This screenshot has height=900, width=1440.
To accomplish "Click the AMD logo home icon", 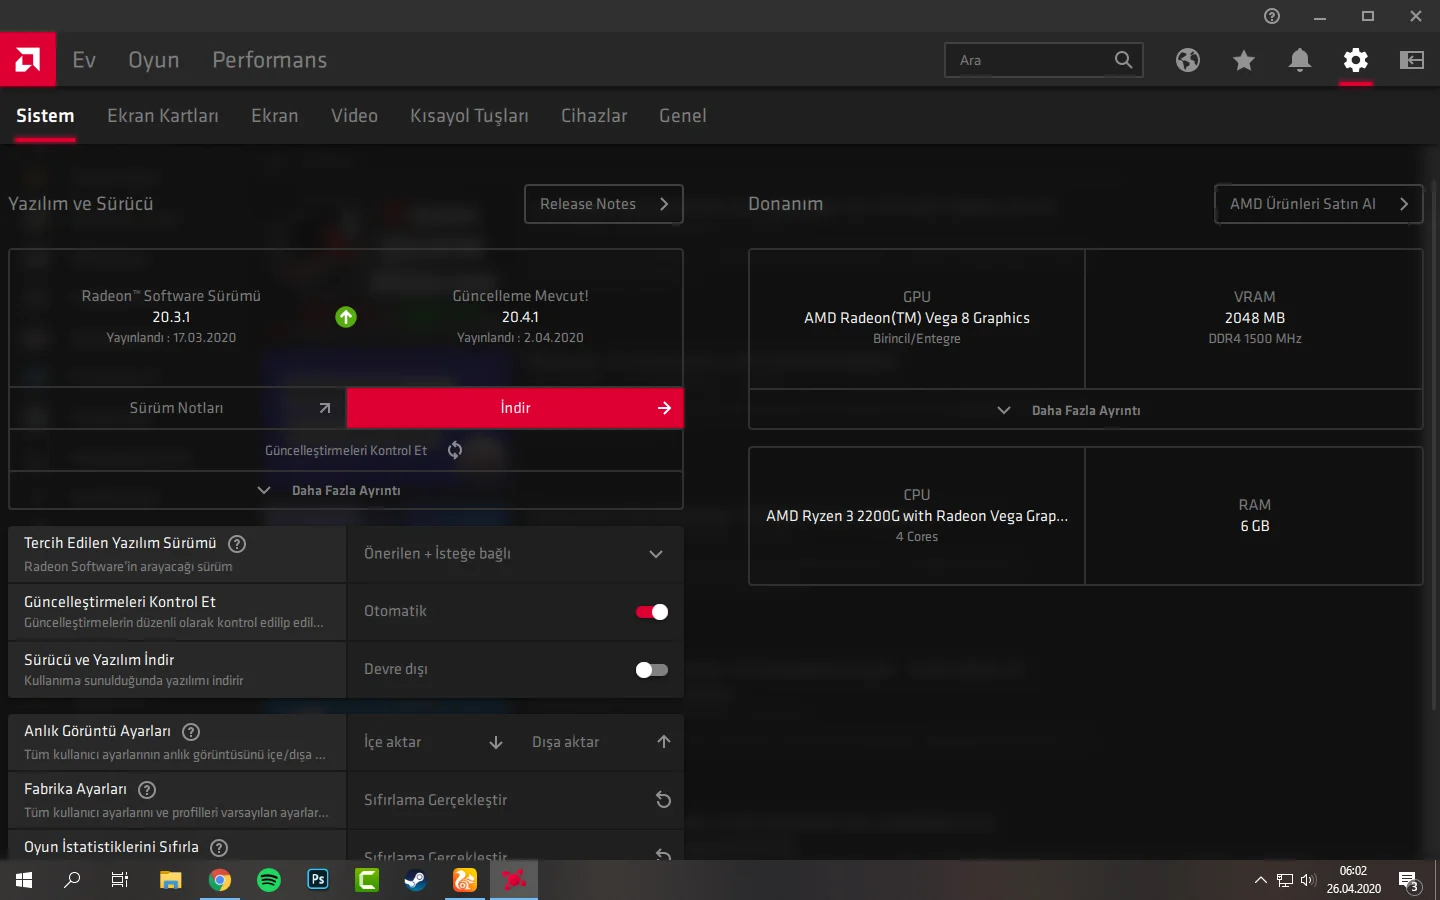I will tap(28, 60).
